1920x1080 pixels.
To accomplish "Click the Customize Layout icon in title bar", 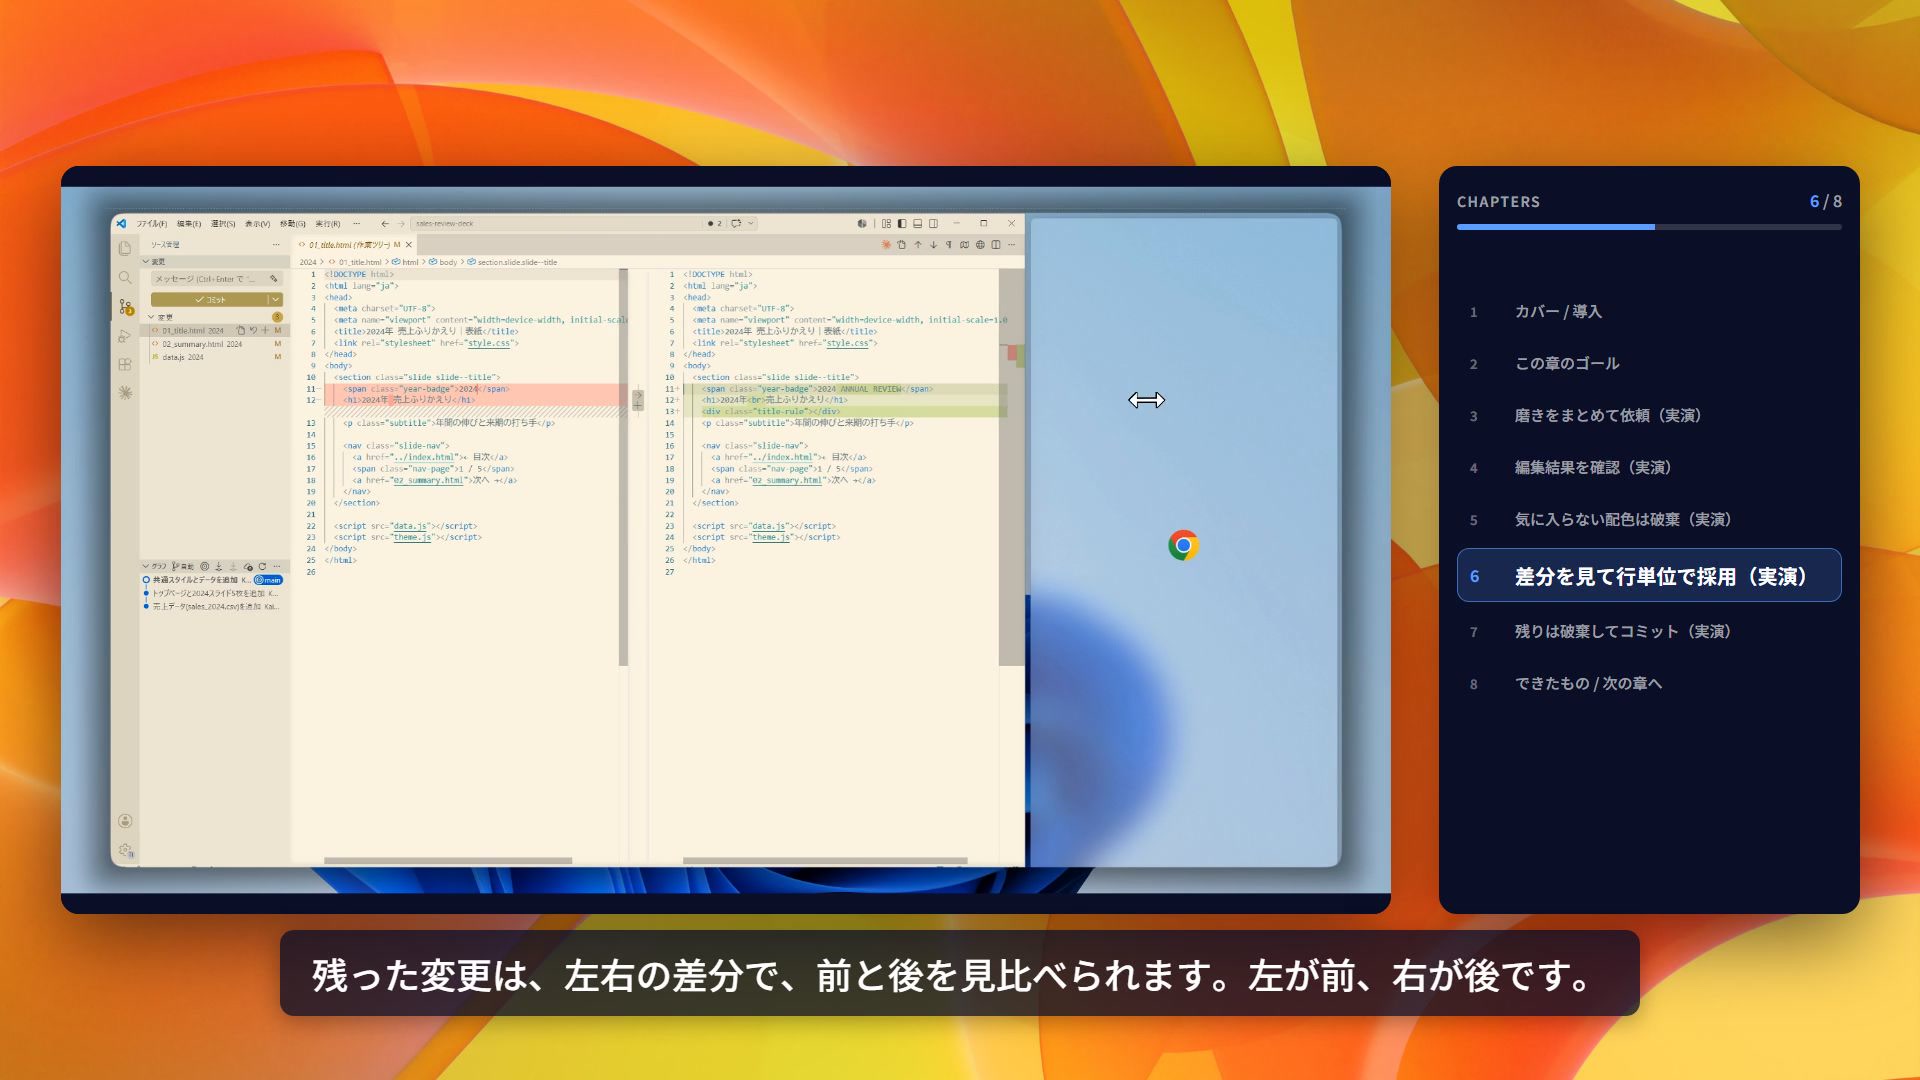I will pyautogui.click(x=886, y=223).
